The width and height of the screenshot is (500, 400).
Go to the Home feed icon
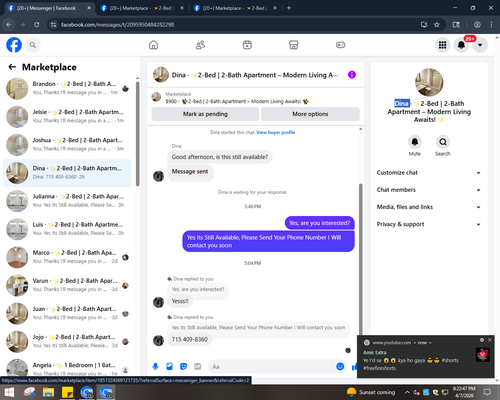[153, 45]
